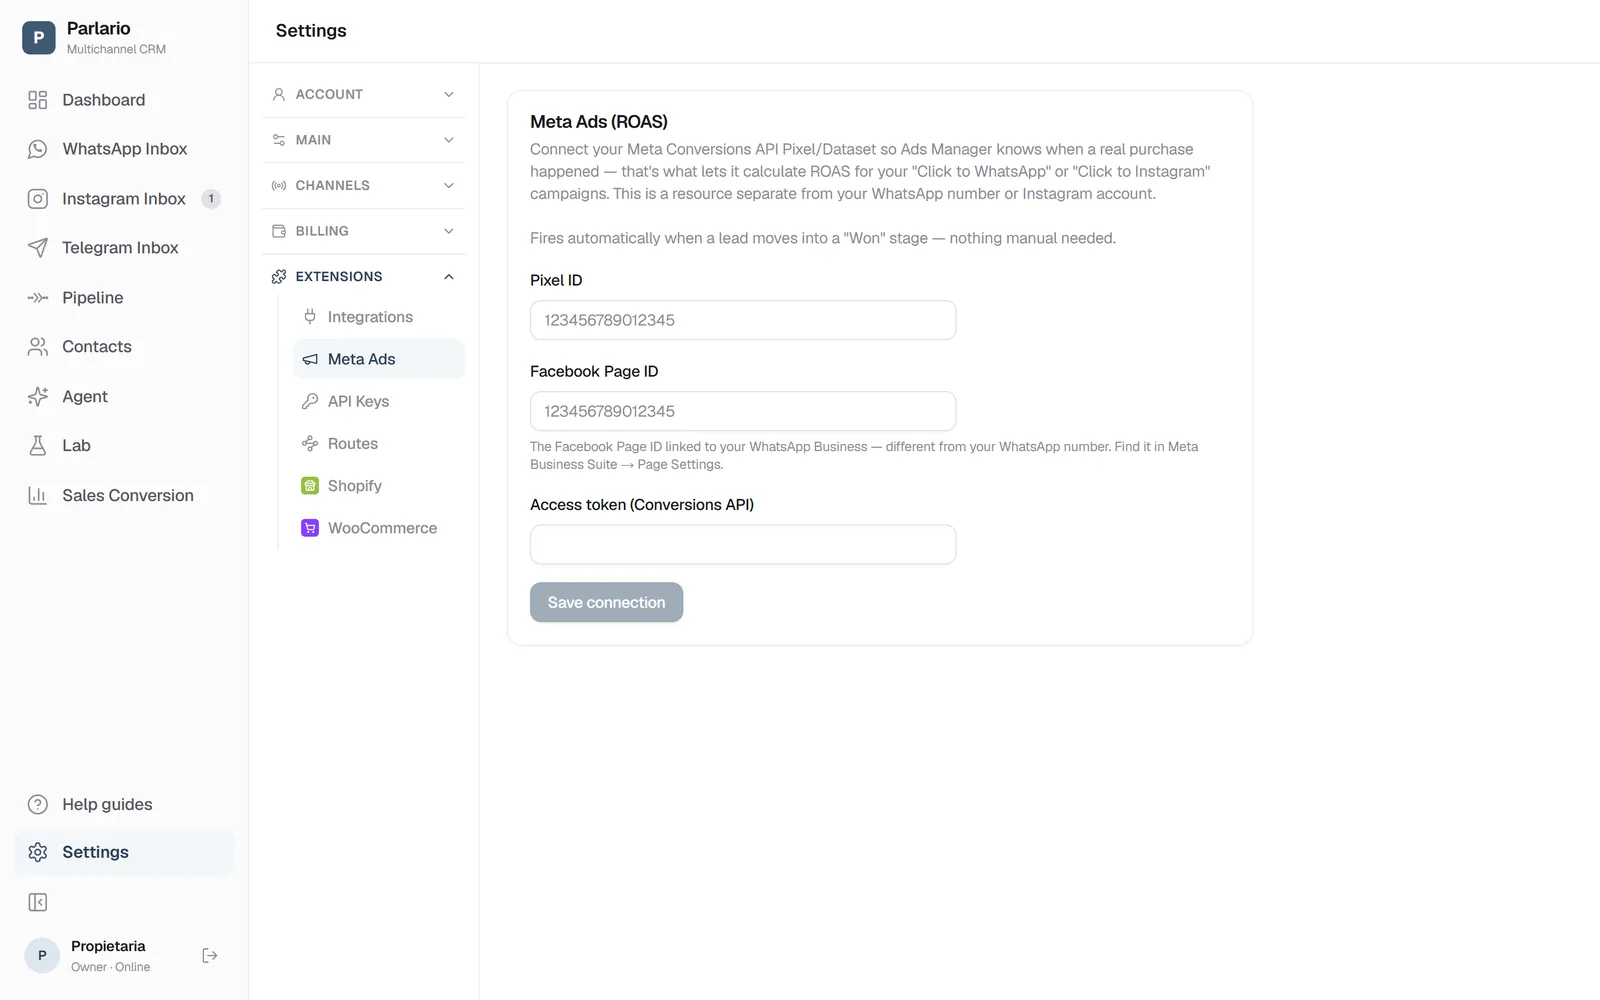This screenshot has height=1000, width=1600.
Task: Click the Access token input field
Action: (743, 545)
